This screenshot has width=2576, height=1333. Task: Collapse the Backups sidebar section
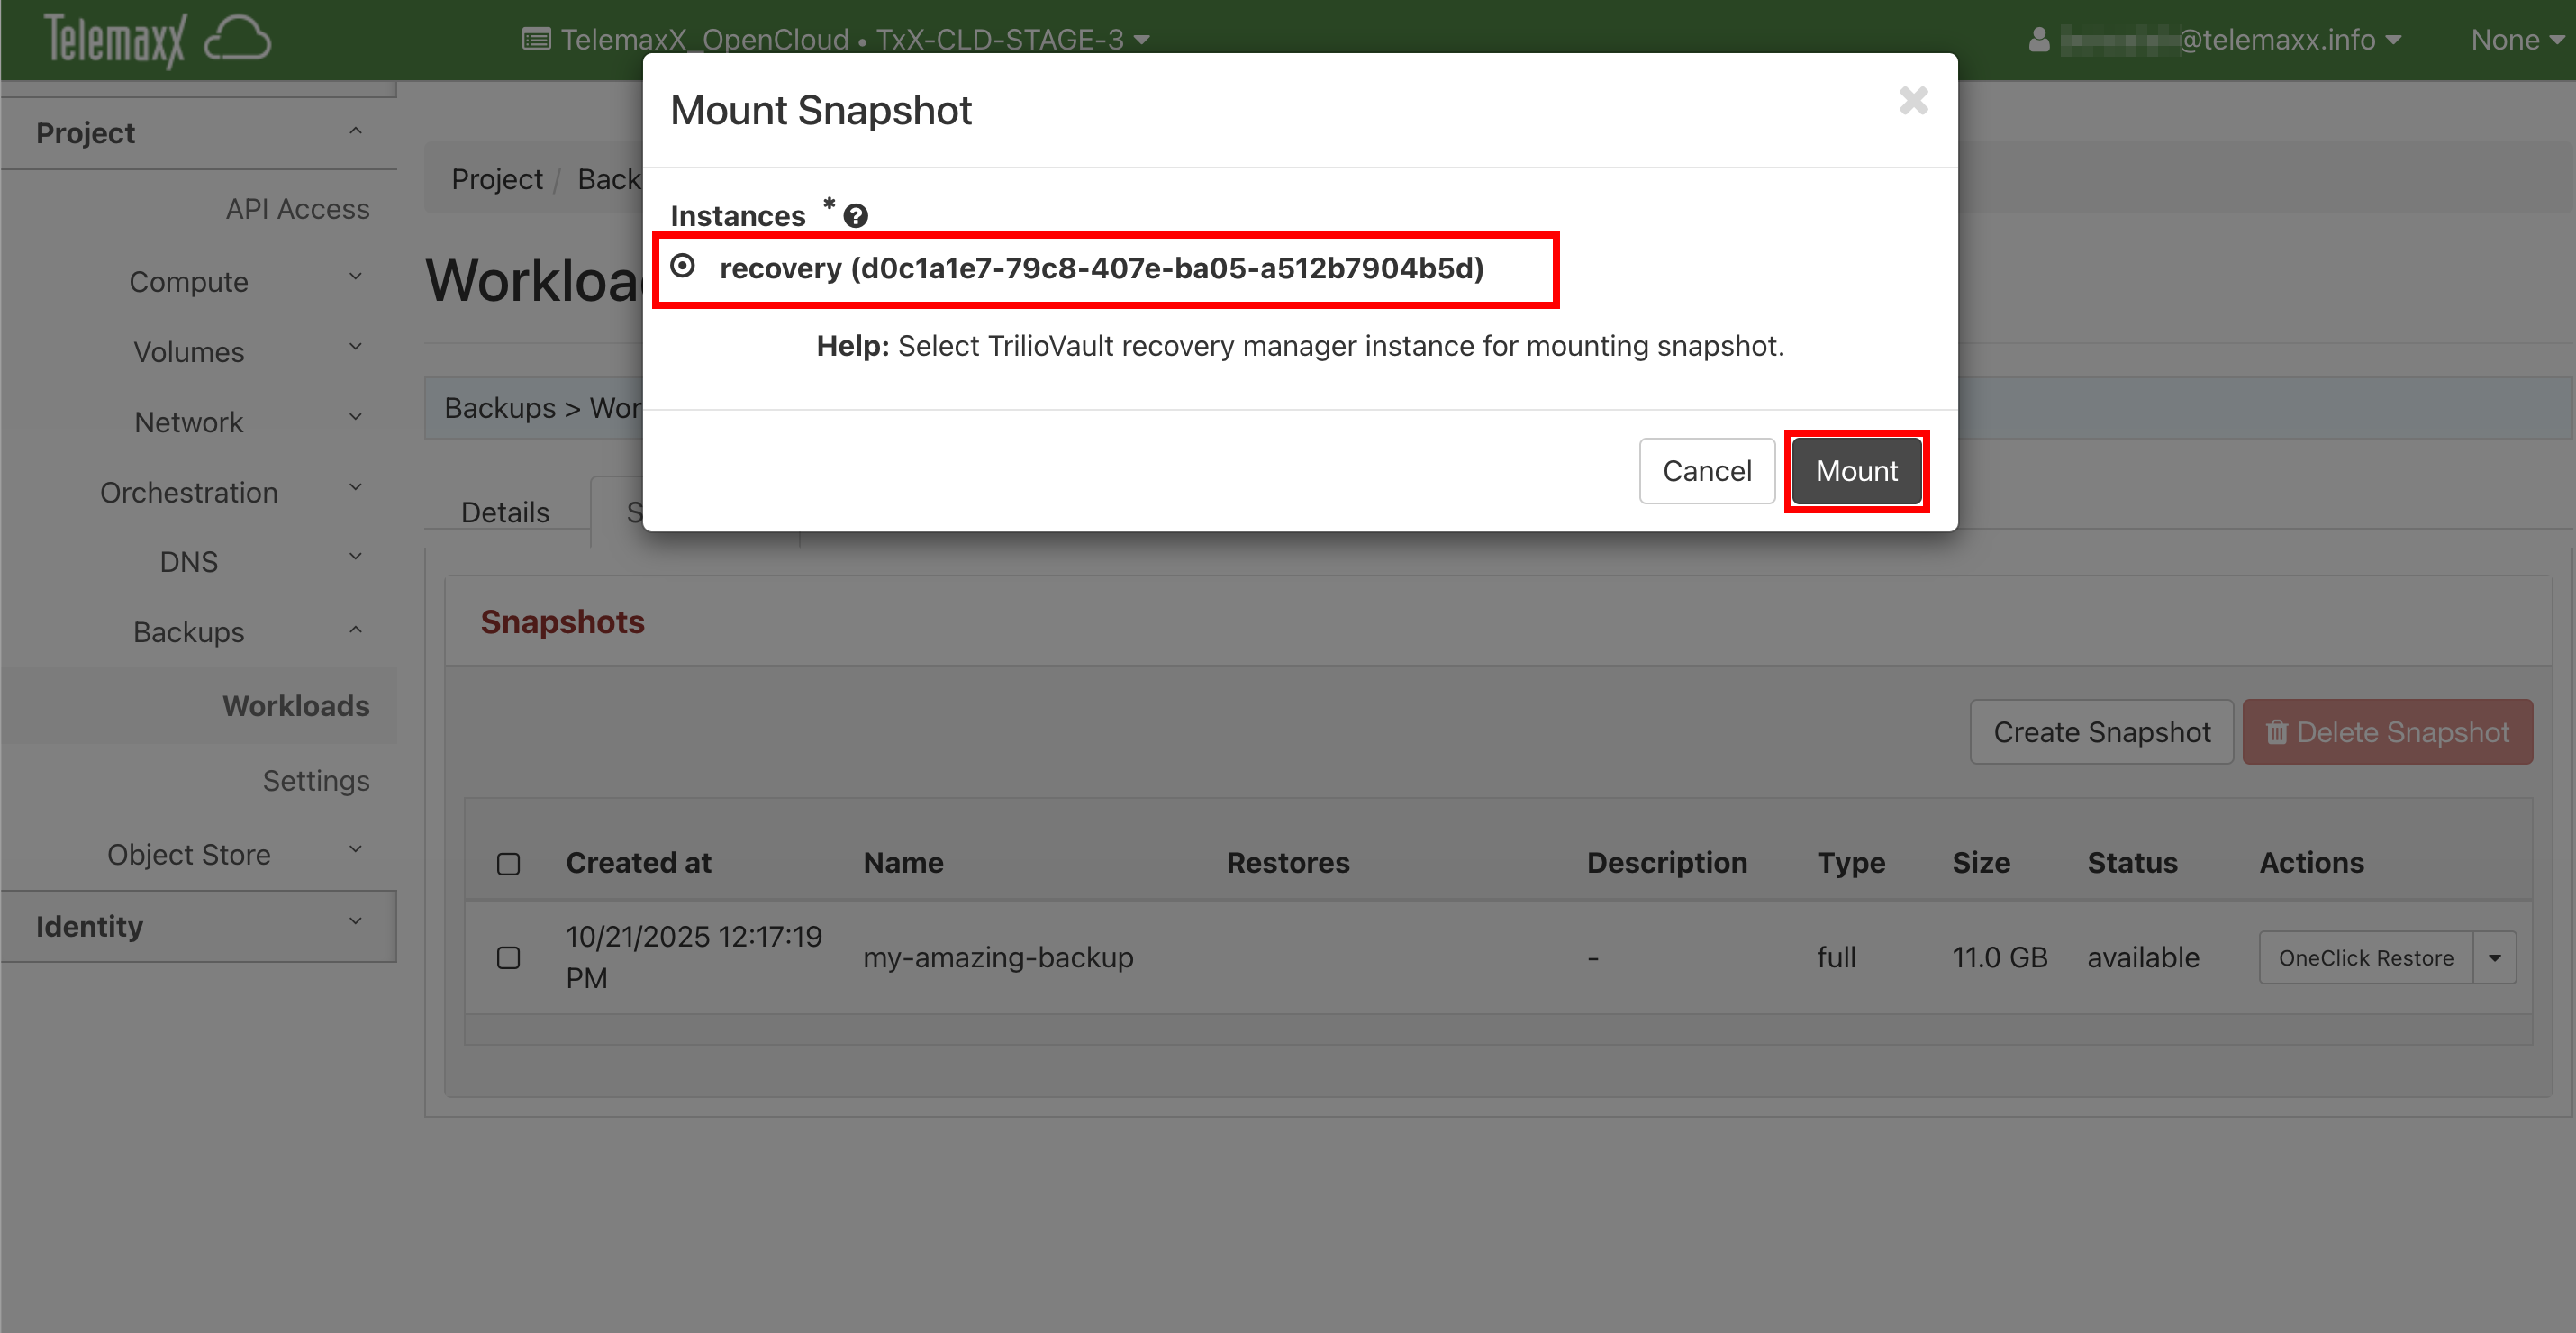[x=189, y=632]
